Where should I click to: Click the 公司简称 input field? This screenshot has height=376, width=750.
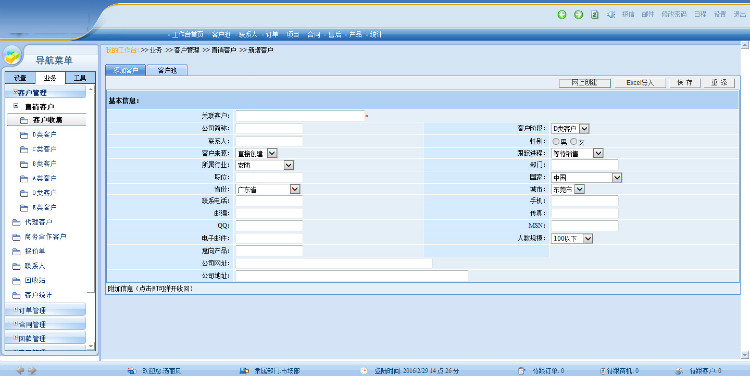click(269, 128)
